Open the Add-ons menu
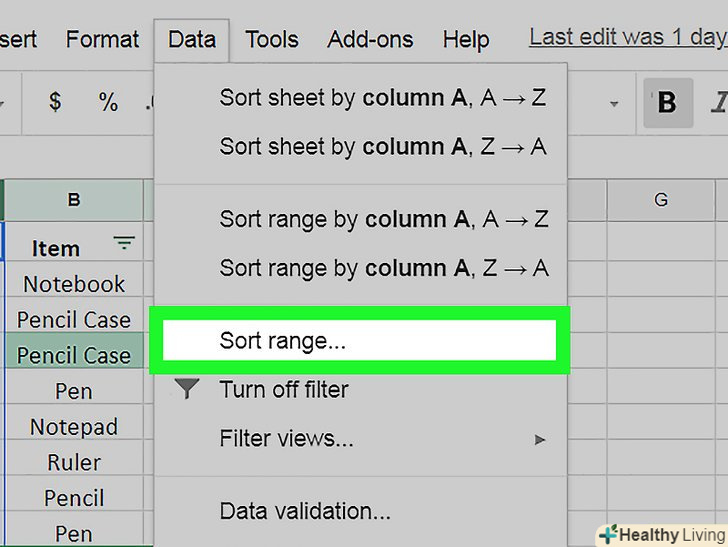This screenshot has width=728, height=547. (370, 40)
